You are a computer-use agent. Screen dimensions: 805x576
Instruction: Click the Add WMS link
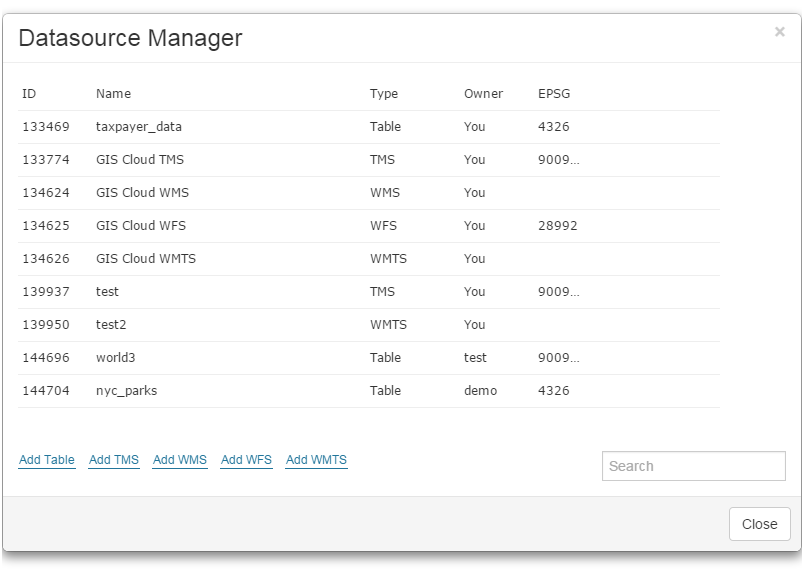[x=179, y=460]
